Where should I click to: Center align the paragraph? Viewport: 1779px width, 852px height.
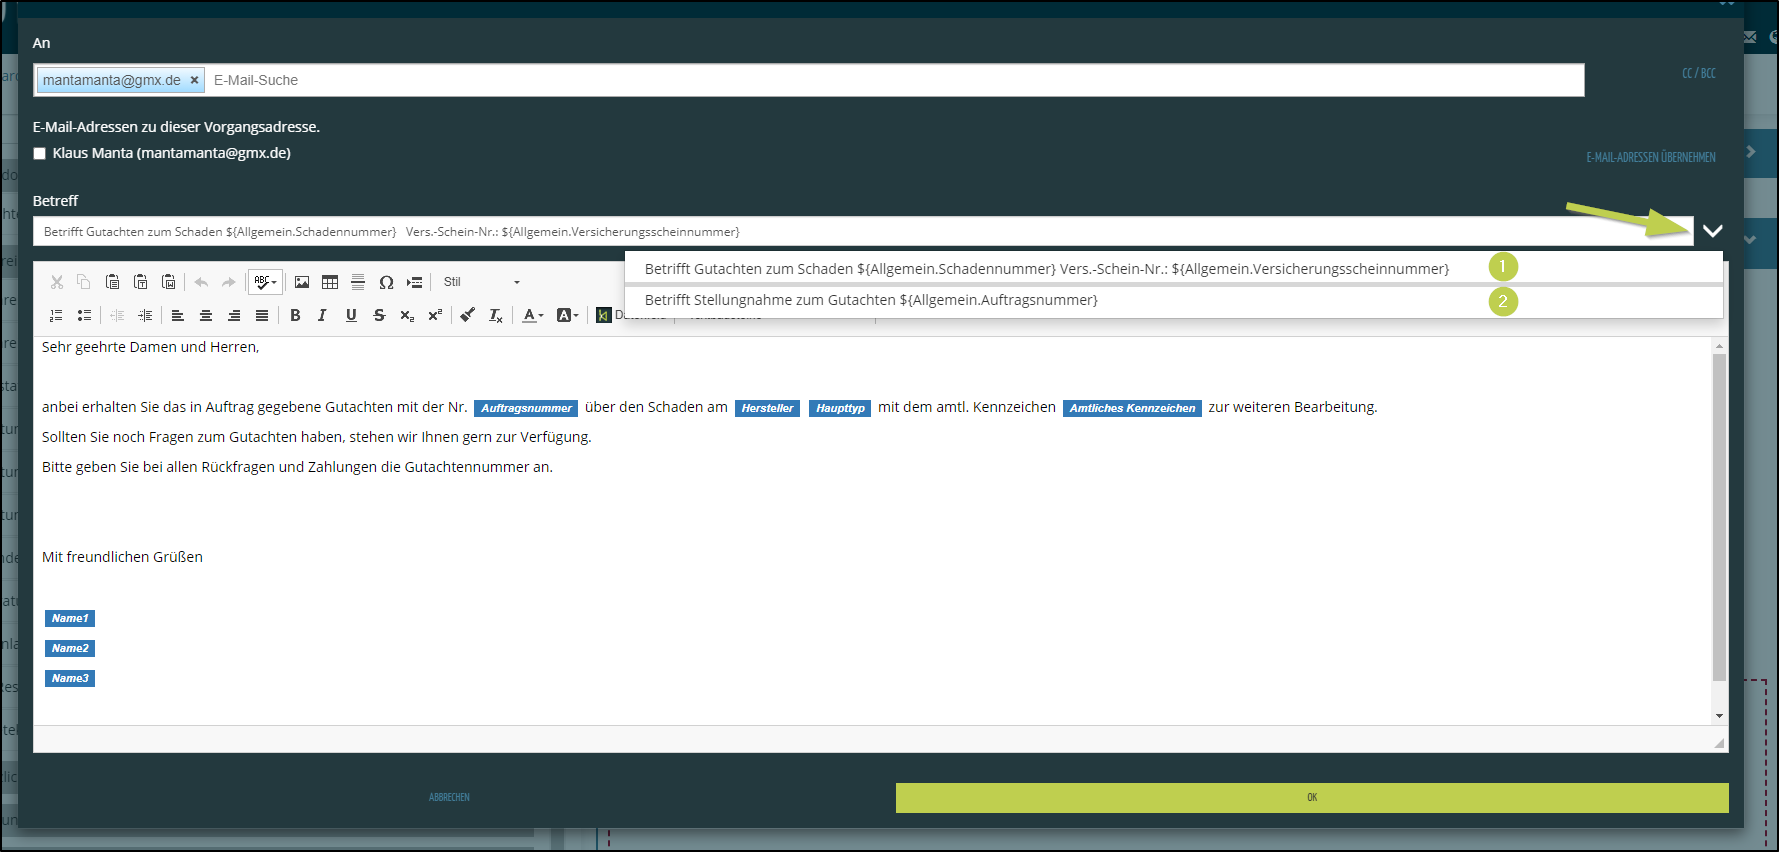(x=206, y=315)
